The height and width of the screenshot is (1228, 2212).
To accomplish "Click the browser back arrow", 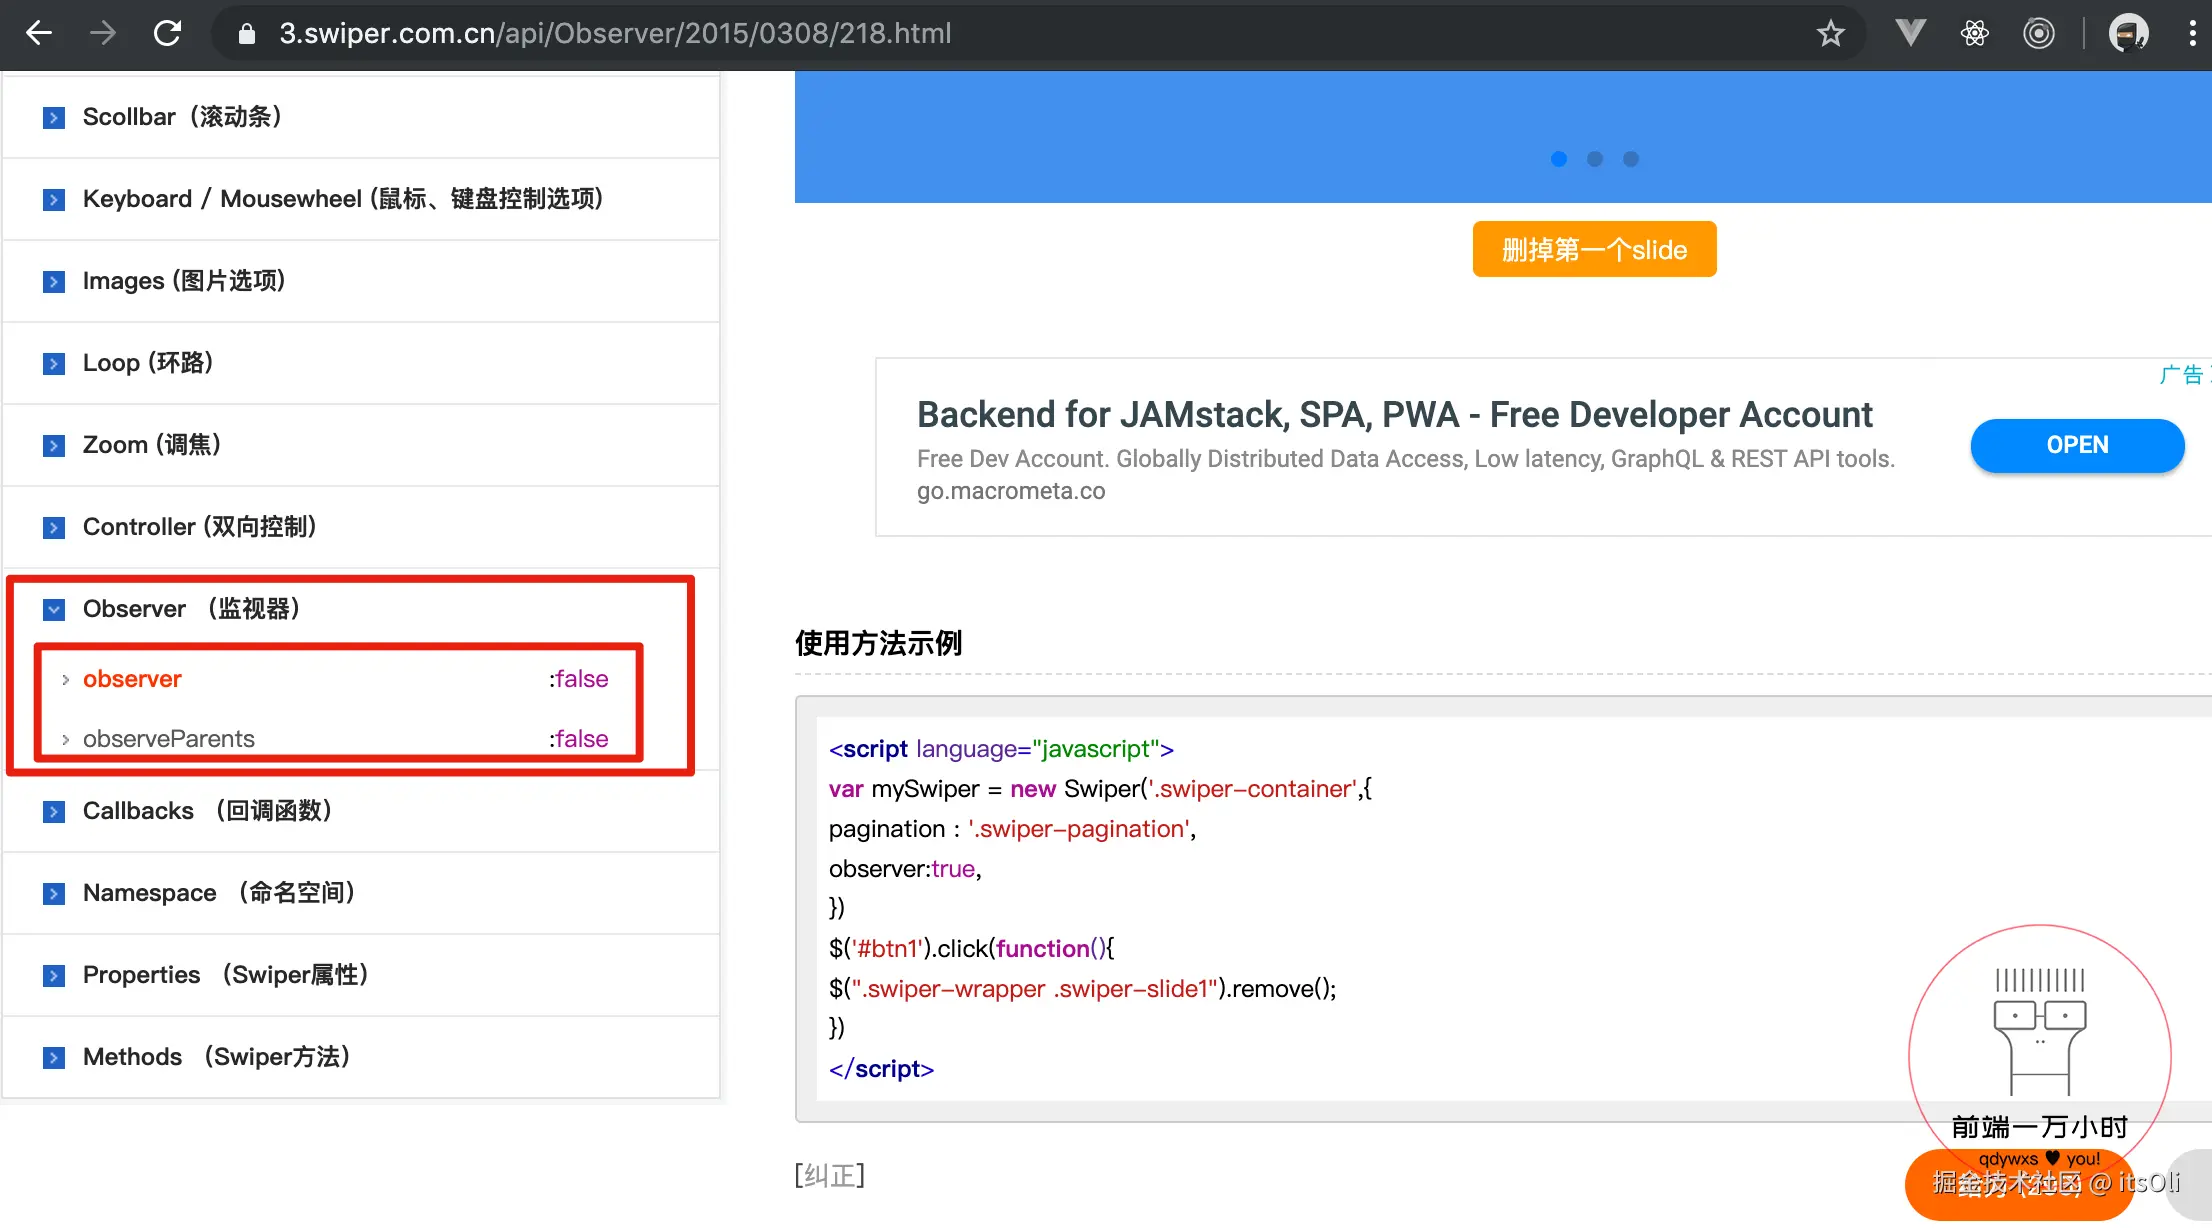I will point(39,33).
